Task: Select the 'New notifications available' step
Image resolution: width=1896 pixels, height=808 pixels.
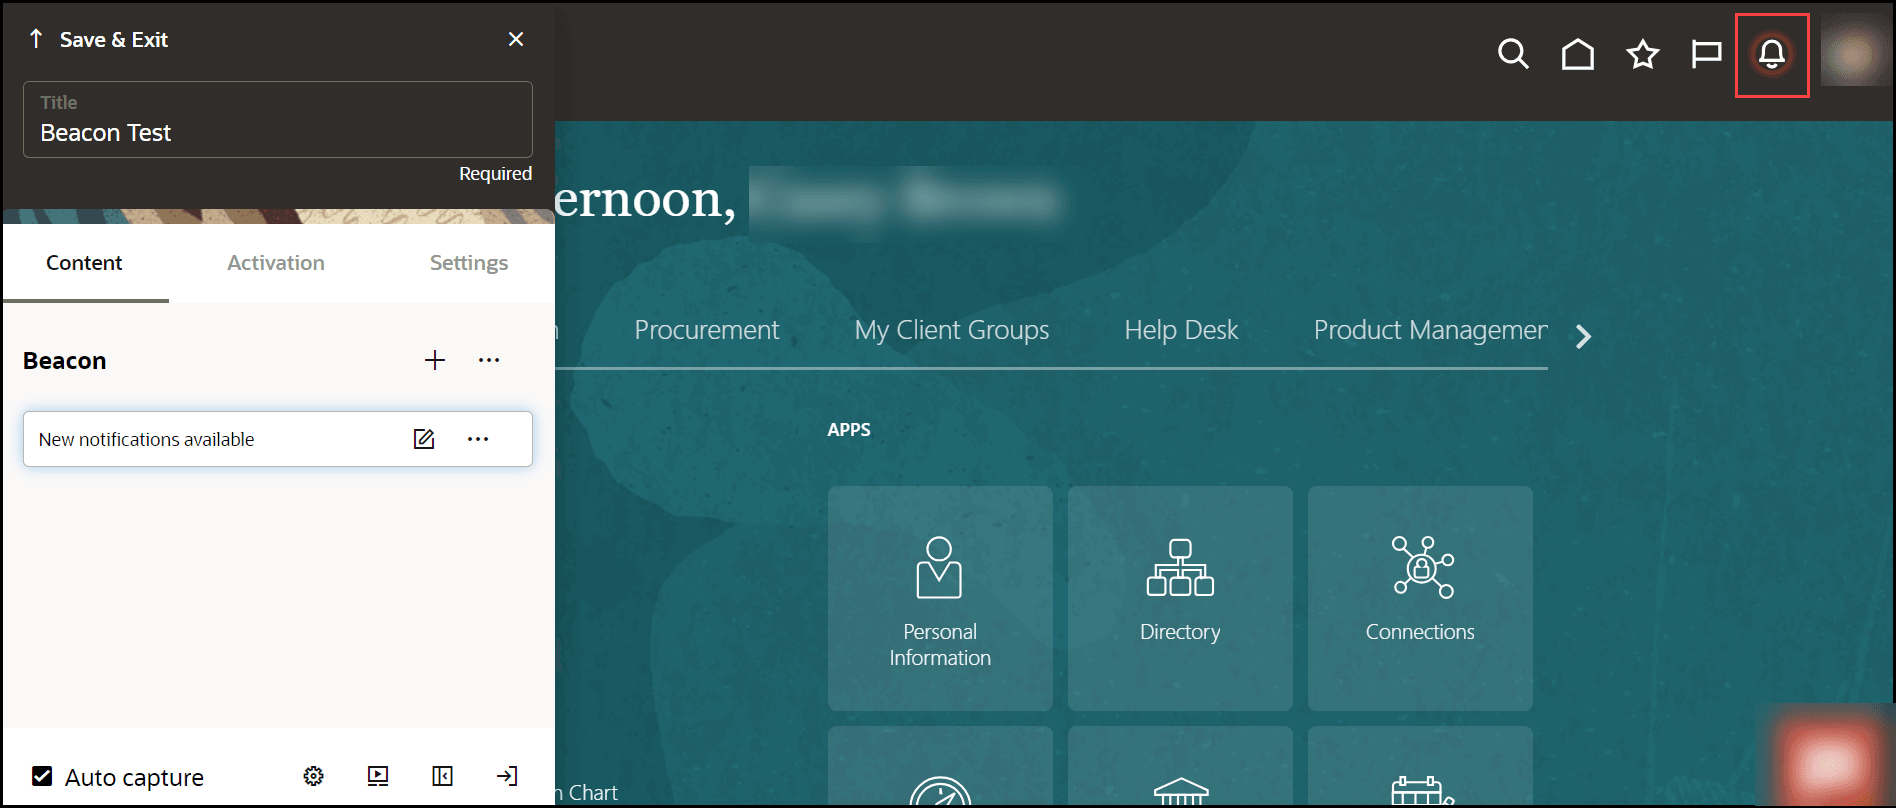Action: click(278, 439)
